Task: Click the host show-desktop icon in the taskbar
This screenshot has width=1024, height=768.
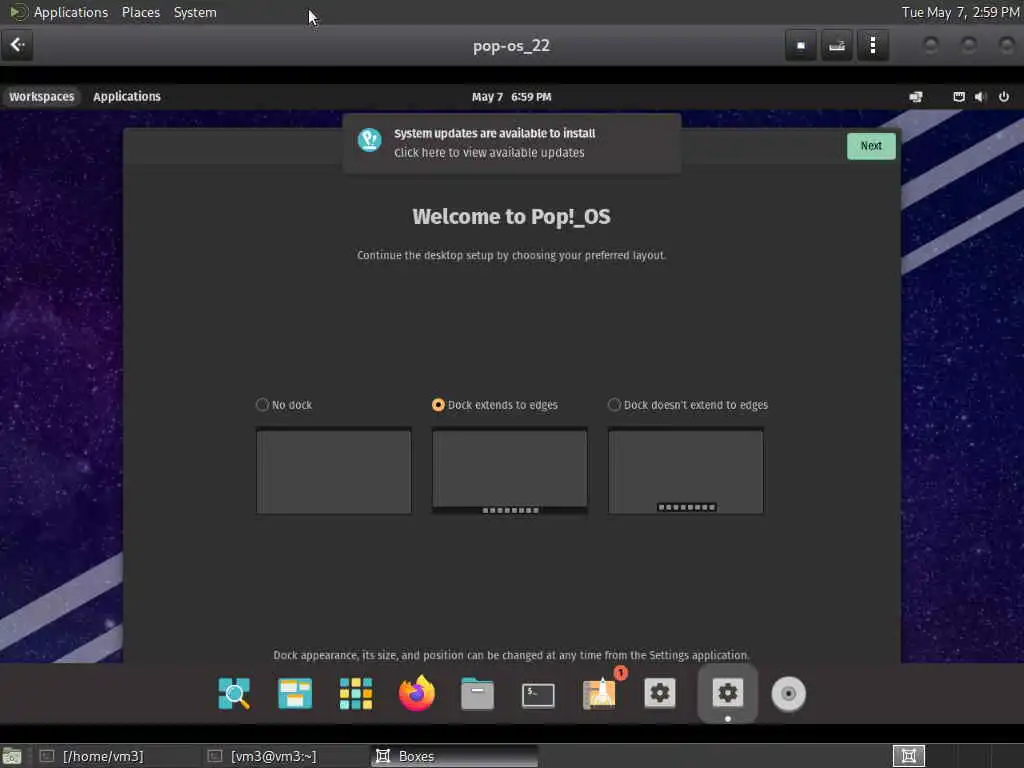Action: click(x=12, y=756)
